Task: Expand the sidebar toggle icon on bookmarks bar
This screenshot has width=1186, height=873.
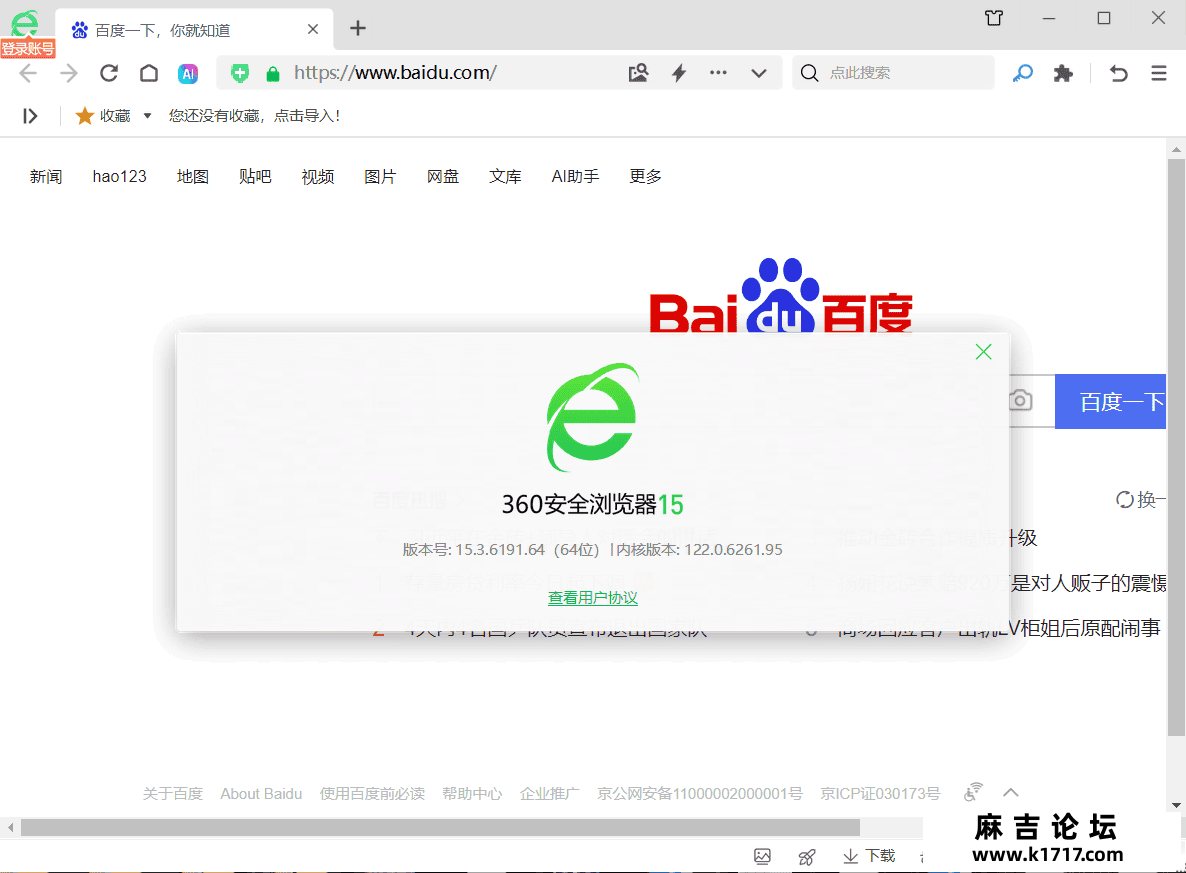Action: click(x=30, y=116)
